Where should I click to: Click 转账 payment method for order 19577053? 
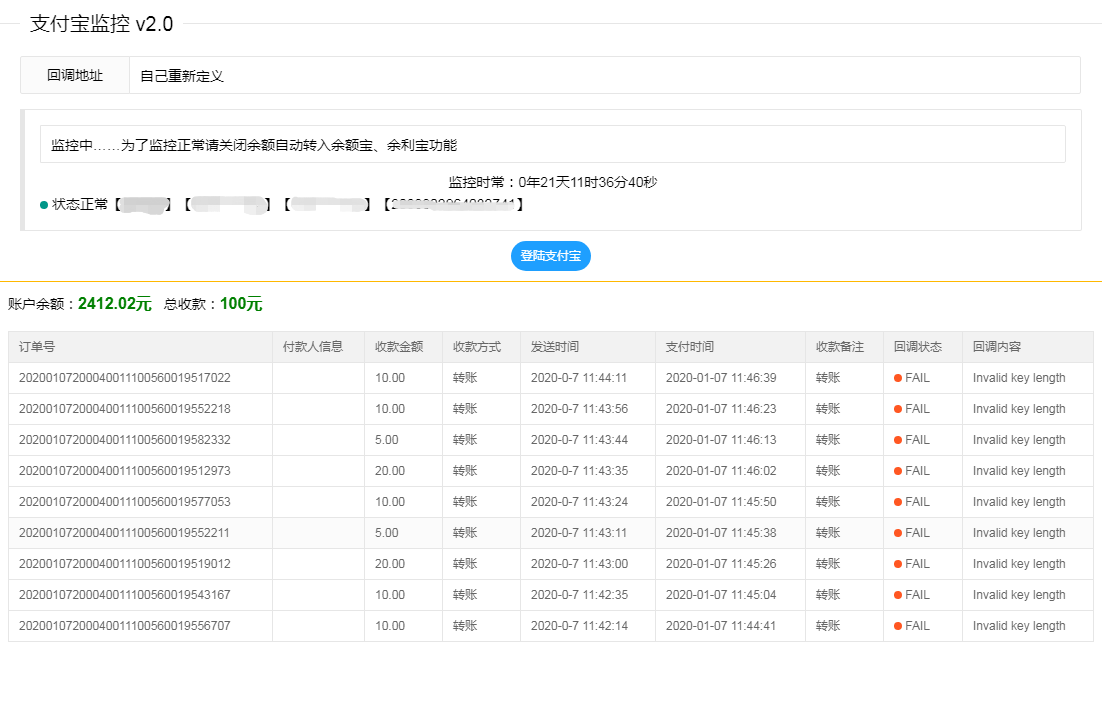[x=465, y=501]
